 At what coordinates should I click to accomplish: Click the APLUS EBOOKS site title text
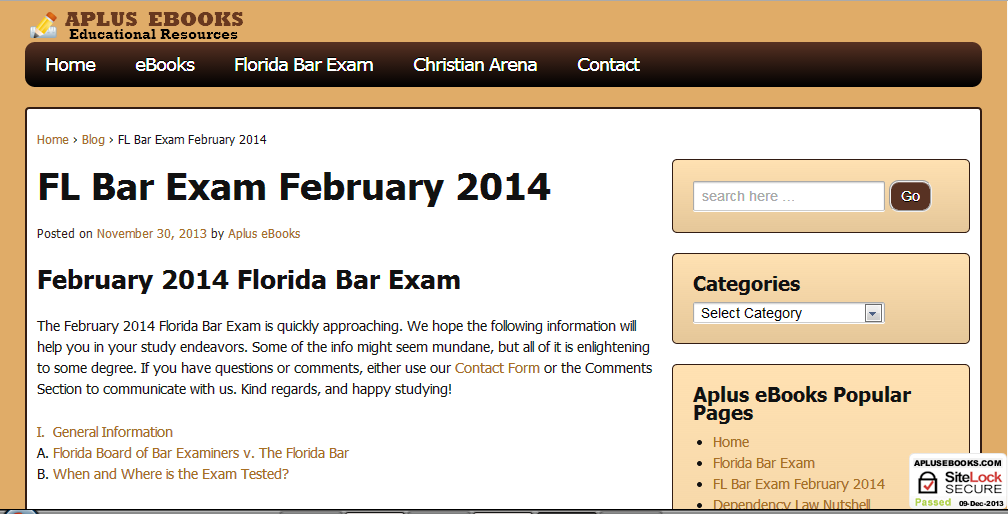154,19
